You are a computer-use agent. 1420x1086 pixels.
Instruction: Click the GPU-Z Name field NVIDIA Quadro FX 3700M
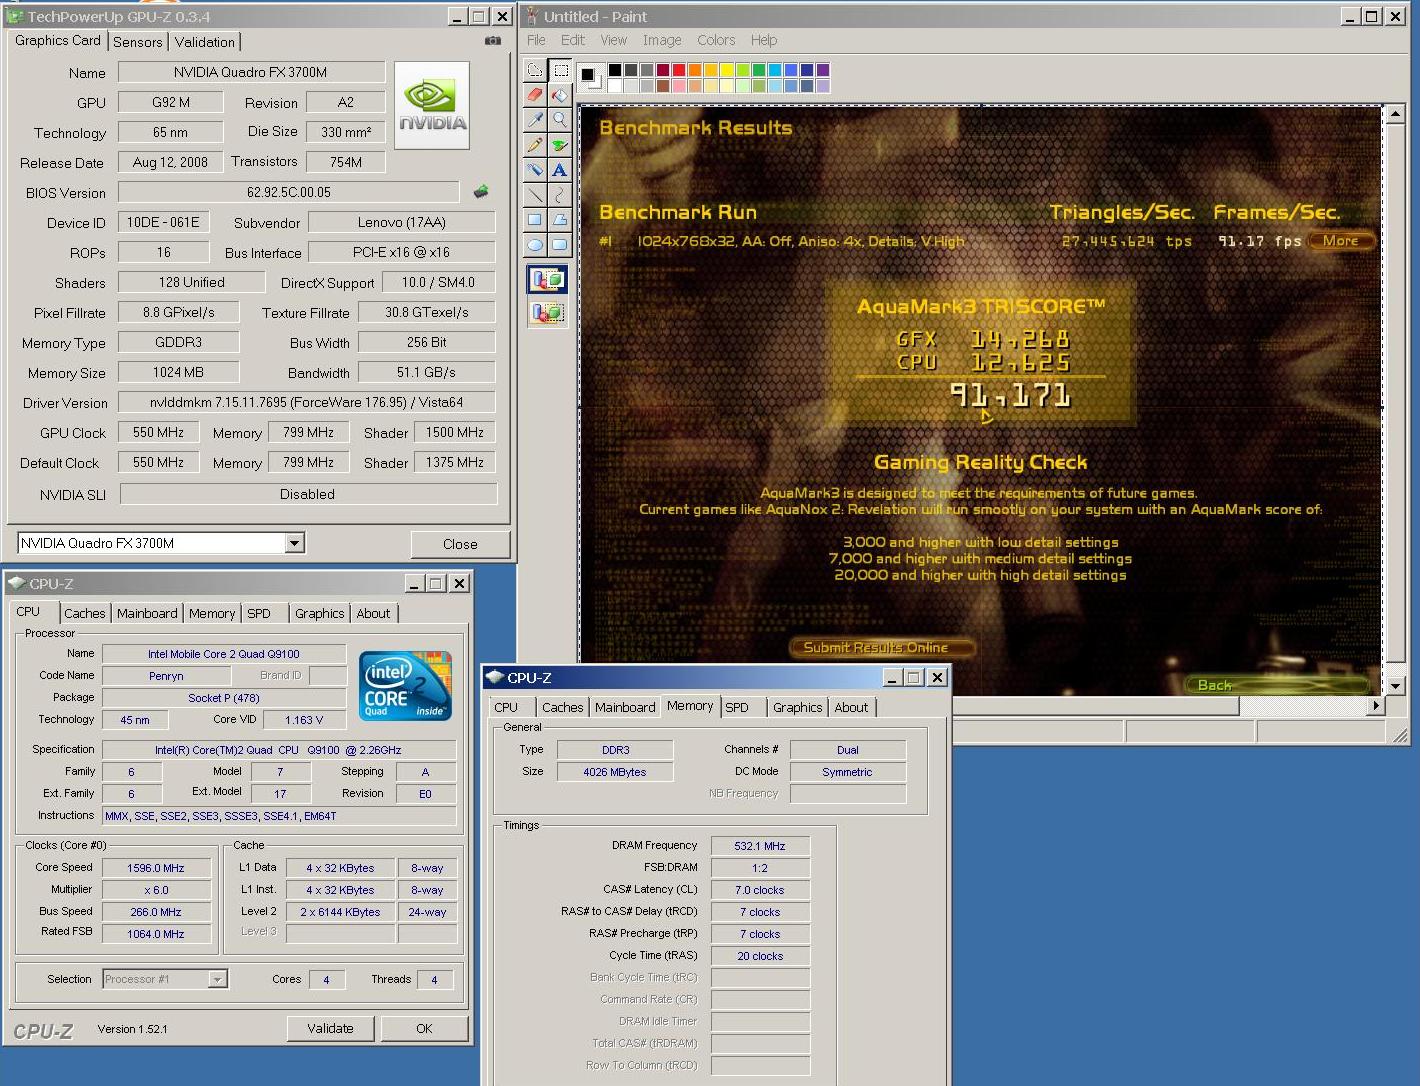tap(251, 72)
